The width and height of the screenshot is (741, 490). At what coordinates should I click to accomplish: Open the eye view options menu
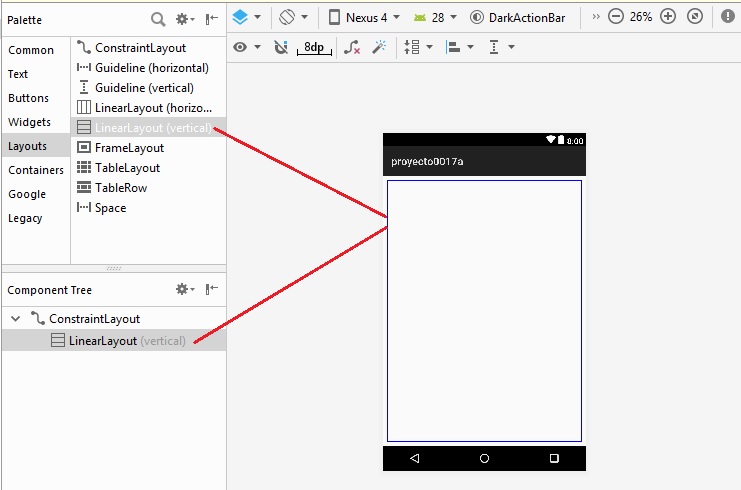[246, 47]
